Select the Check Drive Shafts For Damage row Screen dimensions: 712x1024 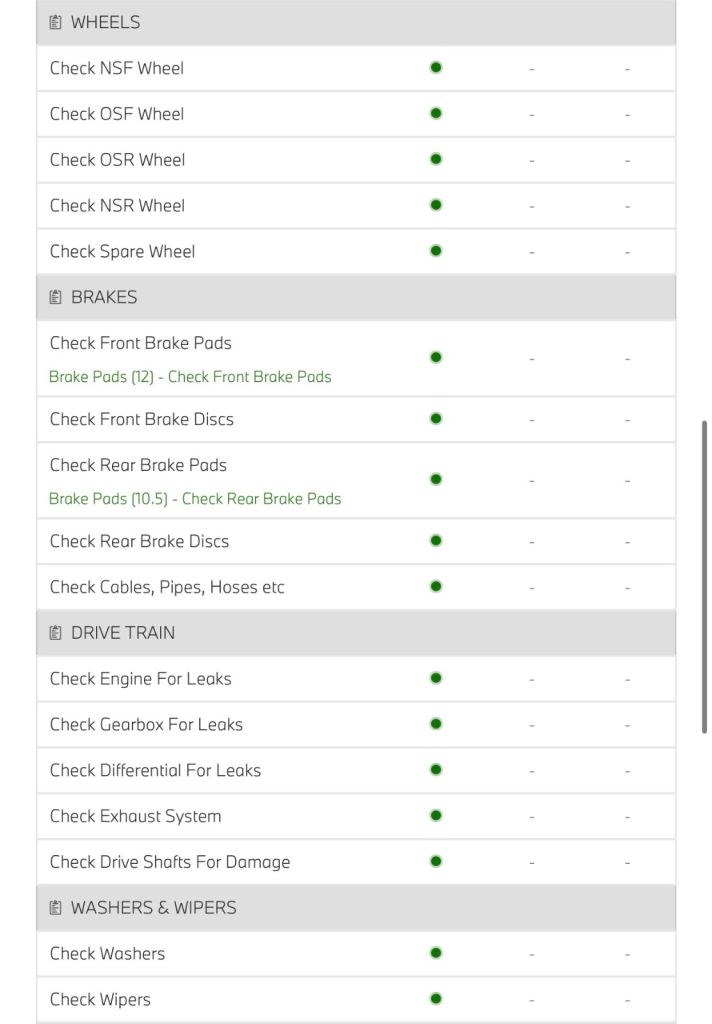(x=356, y=862)
